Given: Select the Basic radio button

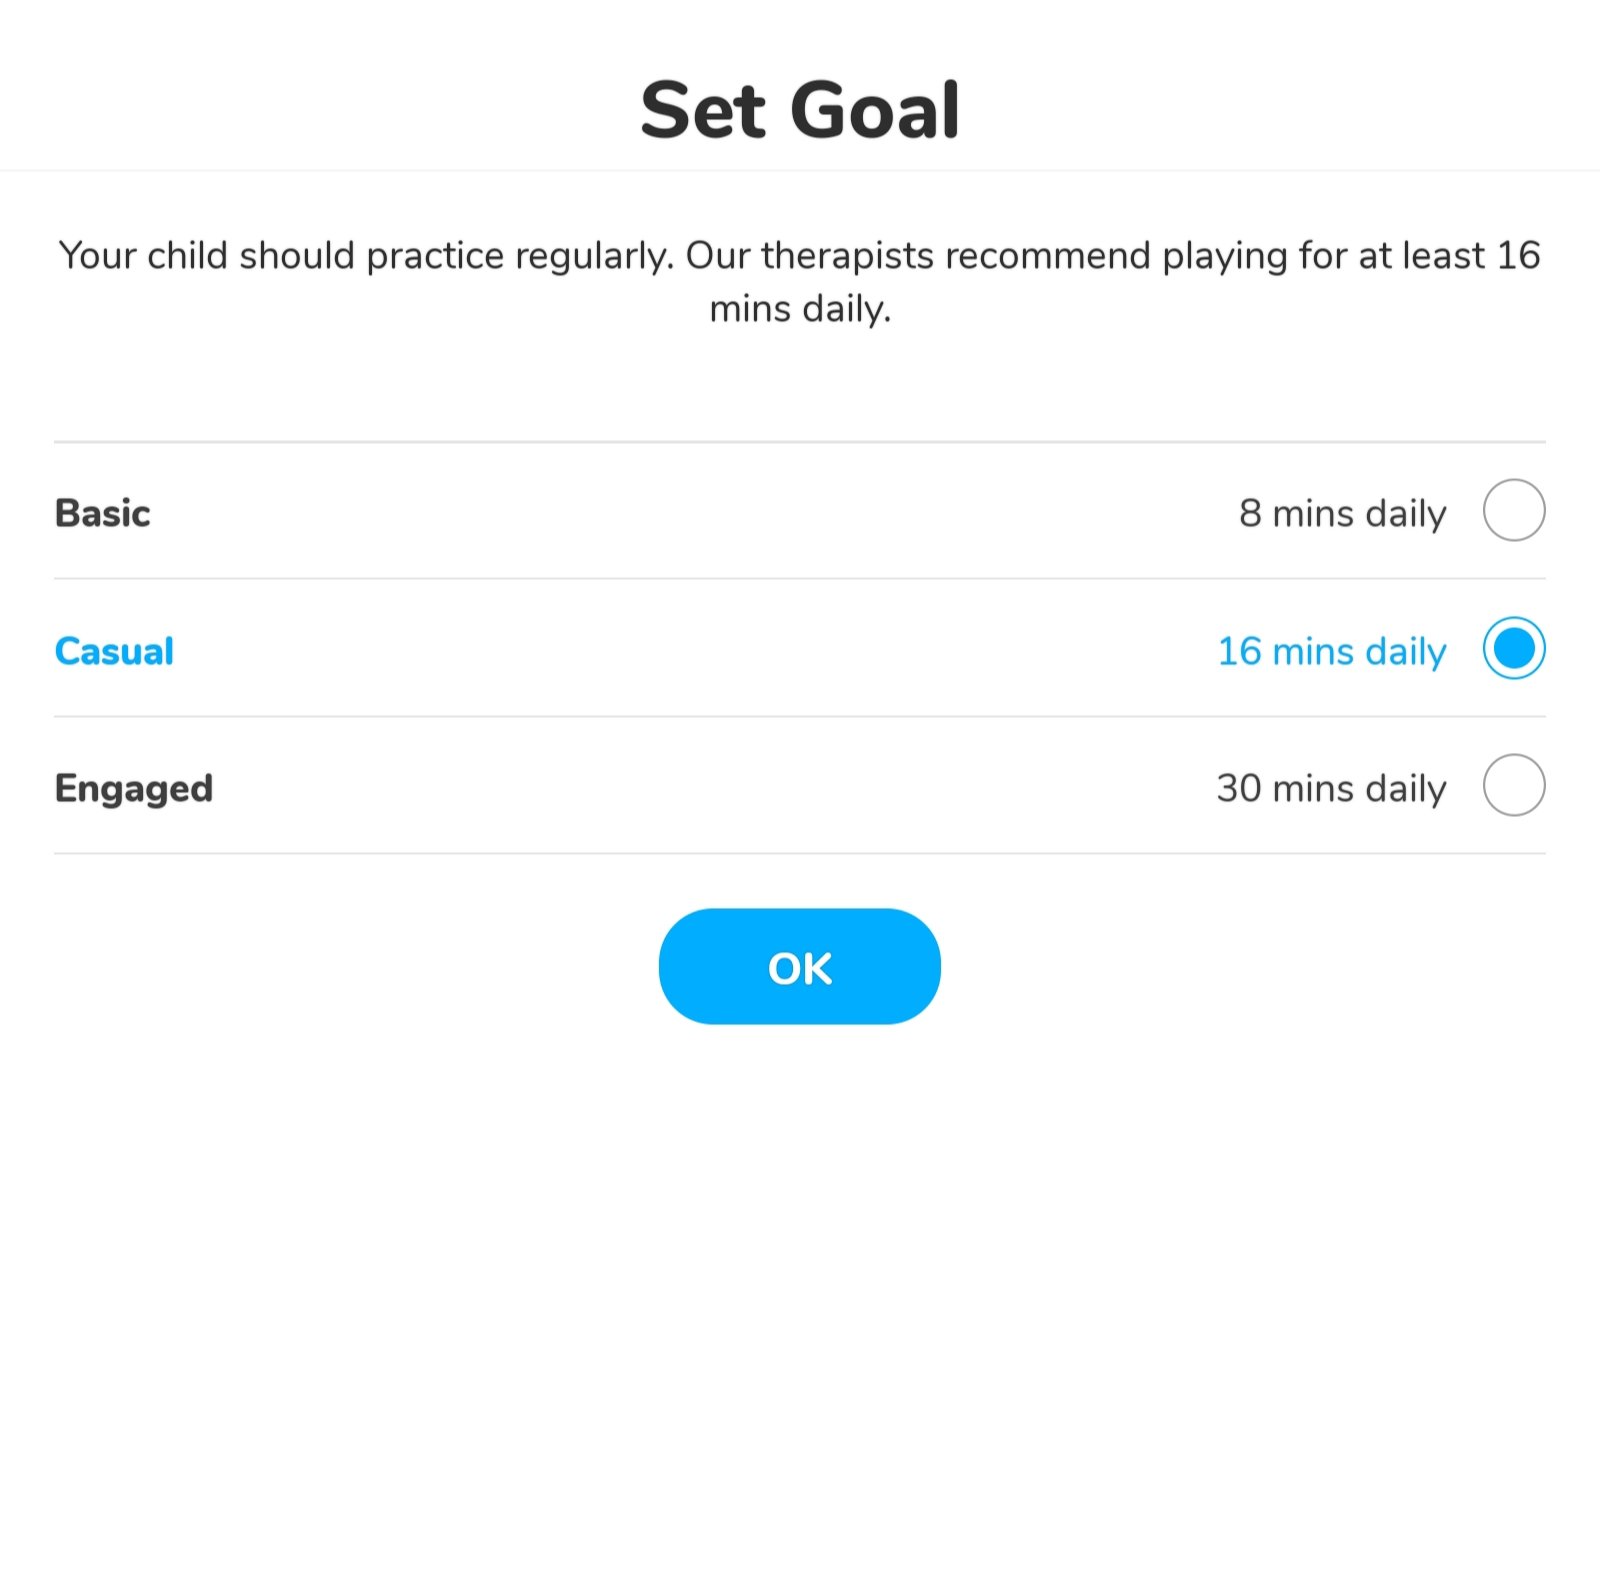Looking at the screenshot, I should [x=1513, y=510].
